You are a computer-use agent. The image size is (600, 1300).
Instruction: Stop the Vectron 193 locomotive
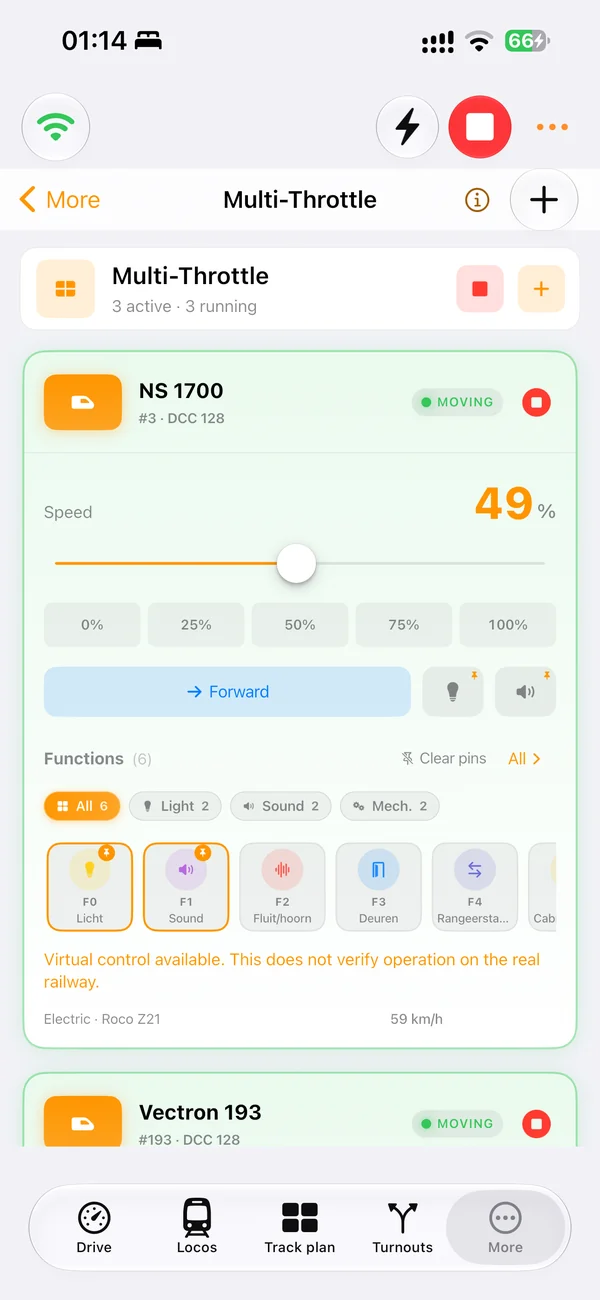pos(536,1124)
